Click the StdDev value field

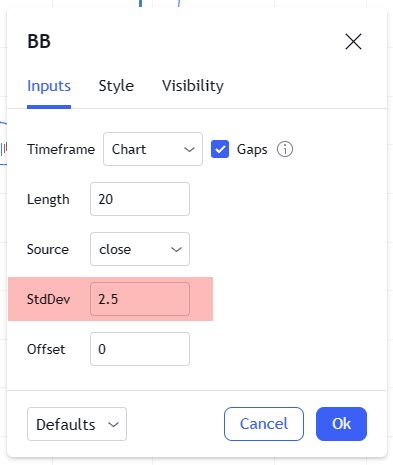140,299
